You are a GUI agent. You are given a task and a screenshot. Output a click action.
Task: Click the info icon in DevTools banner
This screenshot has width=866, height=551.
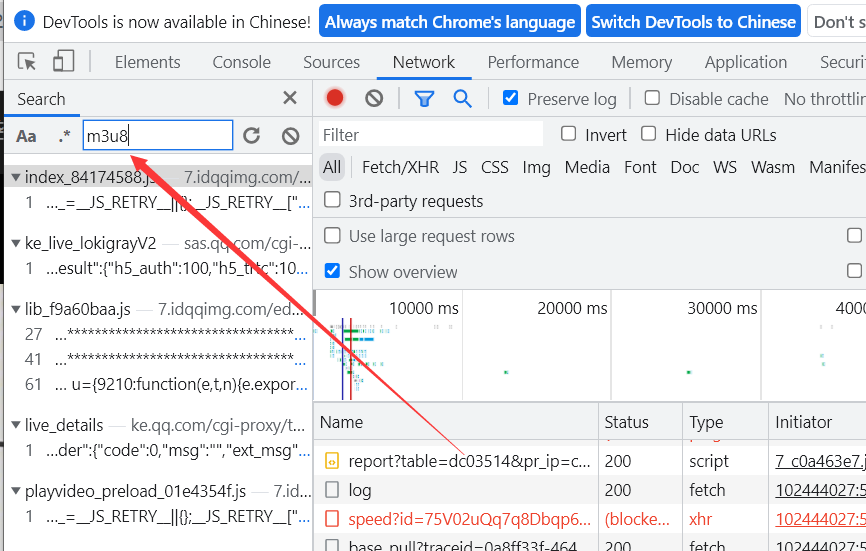(x=24, y=21)
